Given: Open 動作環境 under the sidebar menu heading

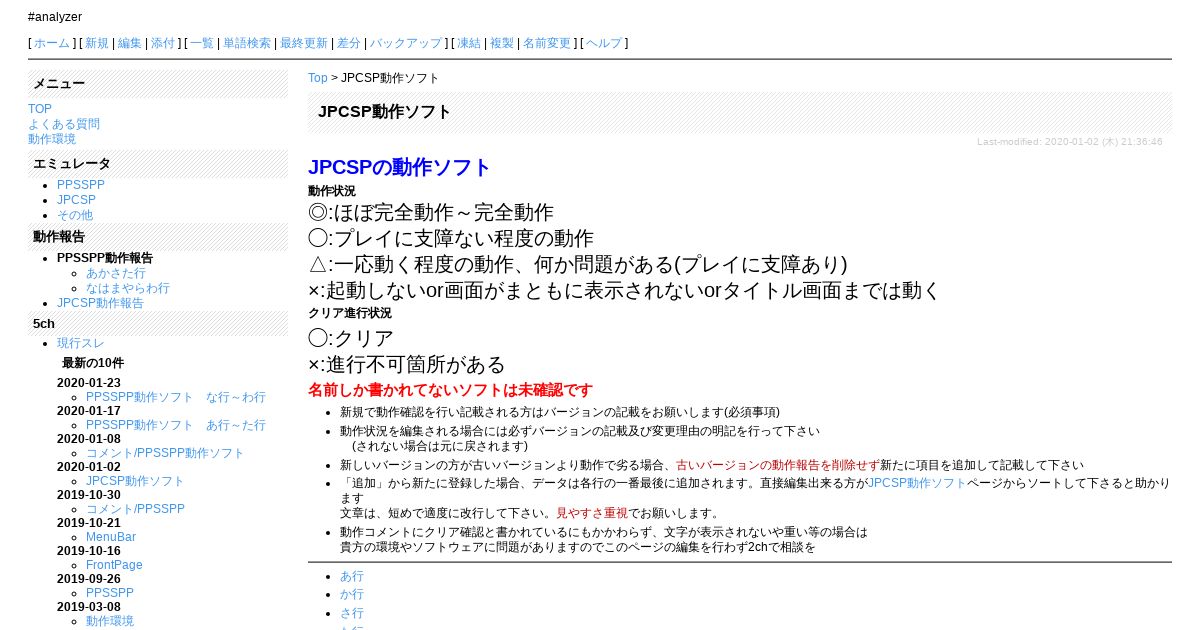Looking at the screenshot, I should 52,139.
